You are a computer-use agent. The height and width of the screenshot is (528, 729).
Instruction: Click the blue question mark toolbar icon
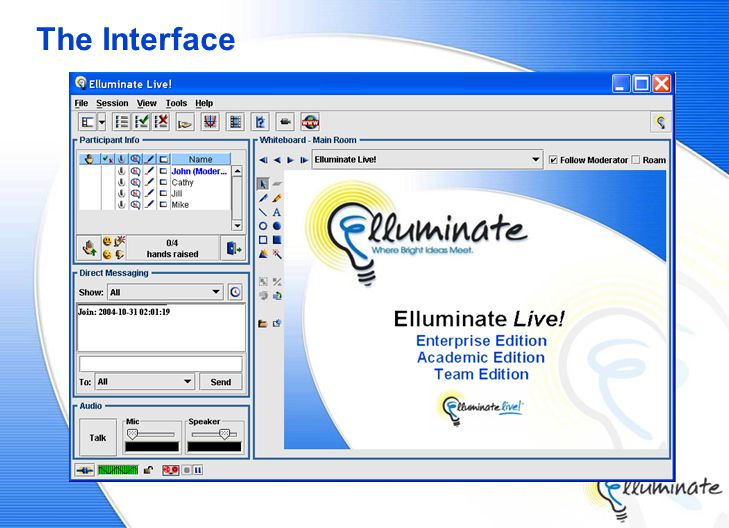pos(260,122)
